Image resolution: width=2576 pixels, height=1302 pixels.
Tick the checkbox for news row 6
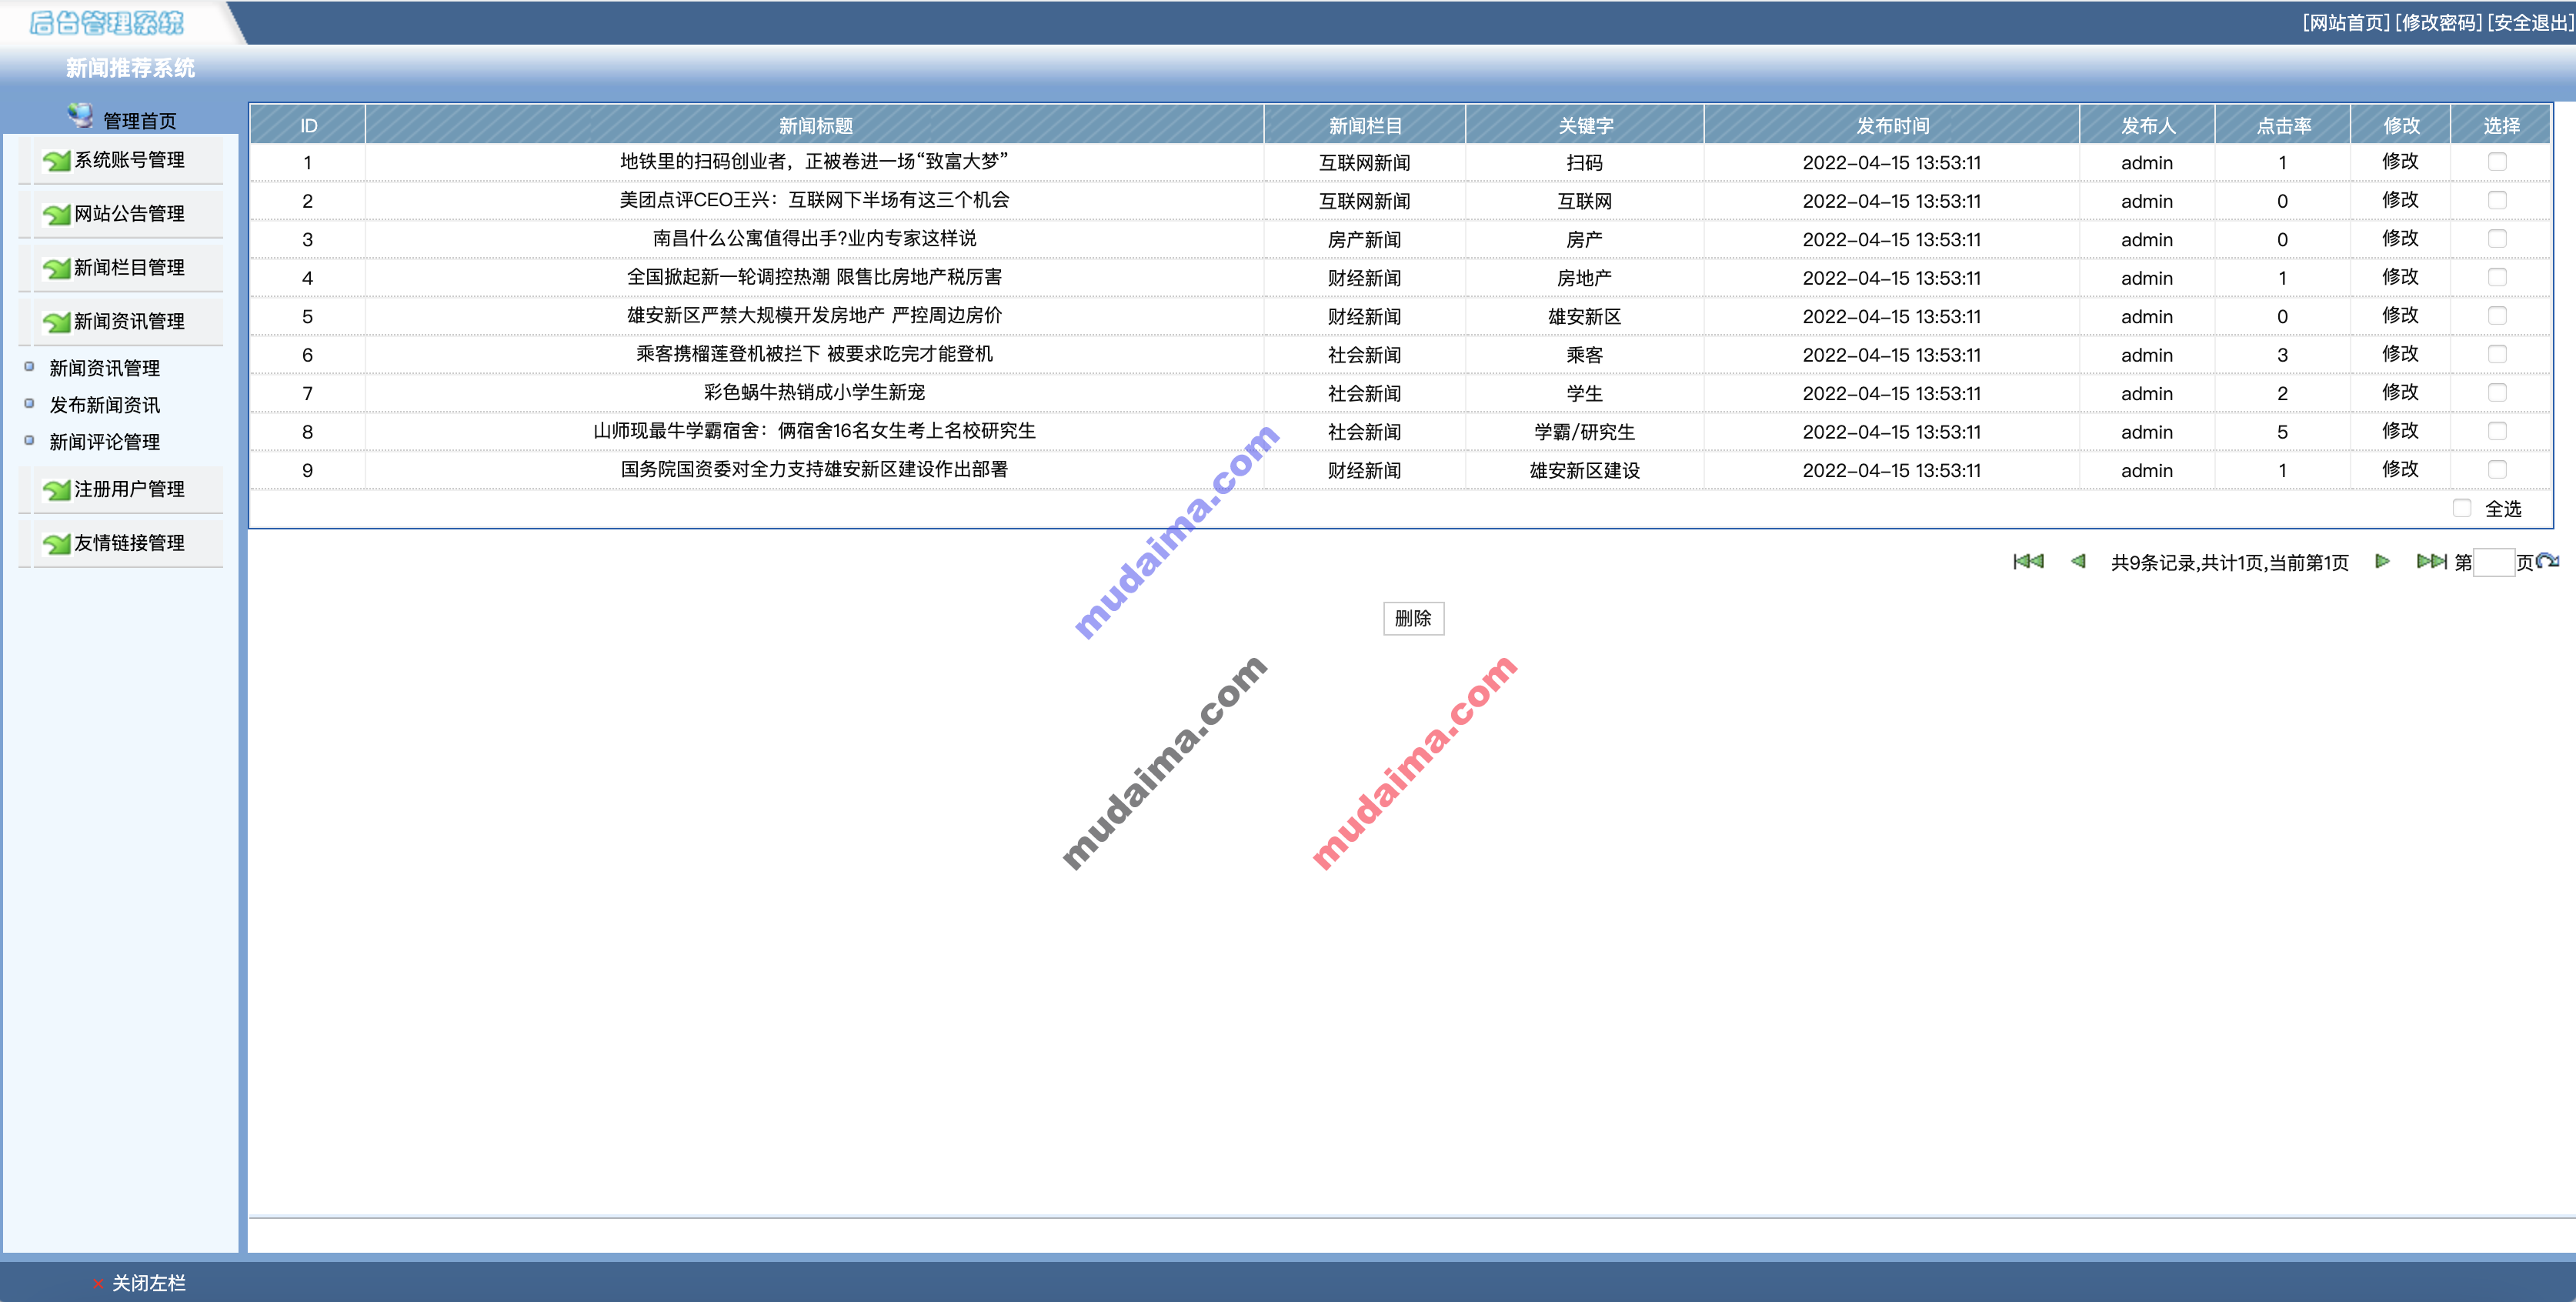coord(2497,354)
